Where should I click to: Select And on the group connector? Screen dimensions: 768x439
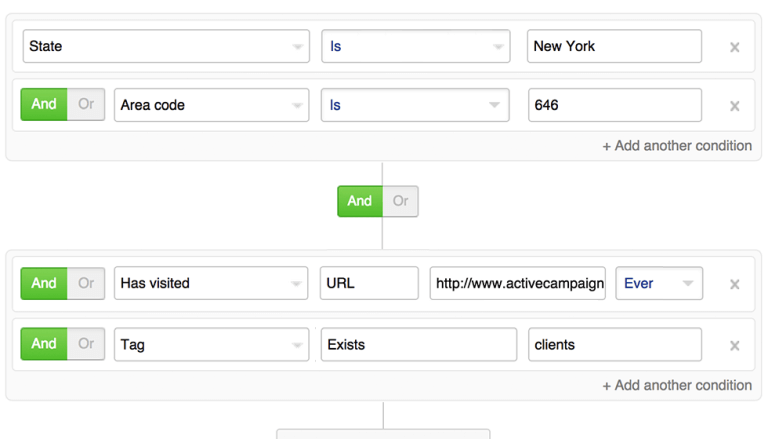(x=359, y=201)
